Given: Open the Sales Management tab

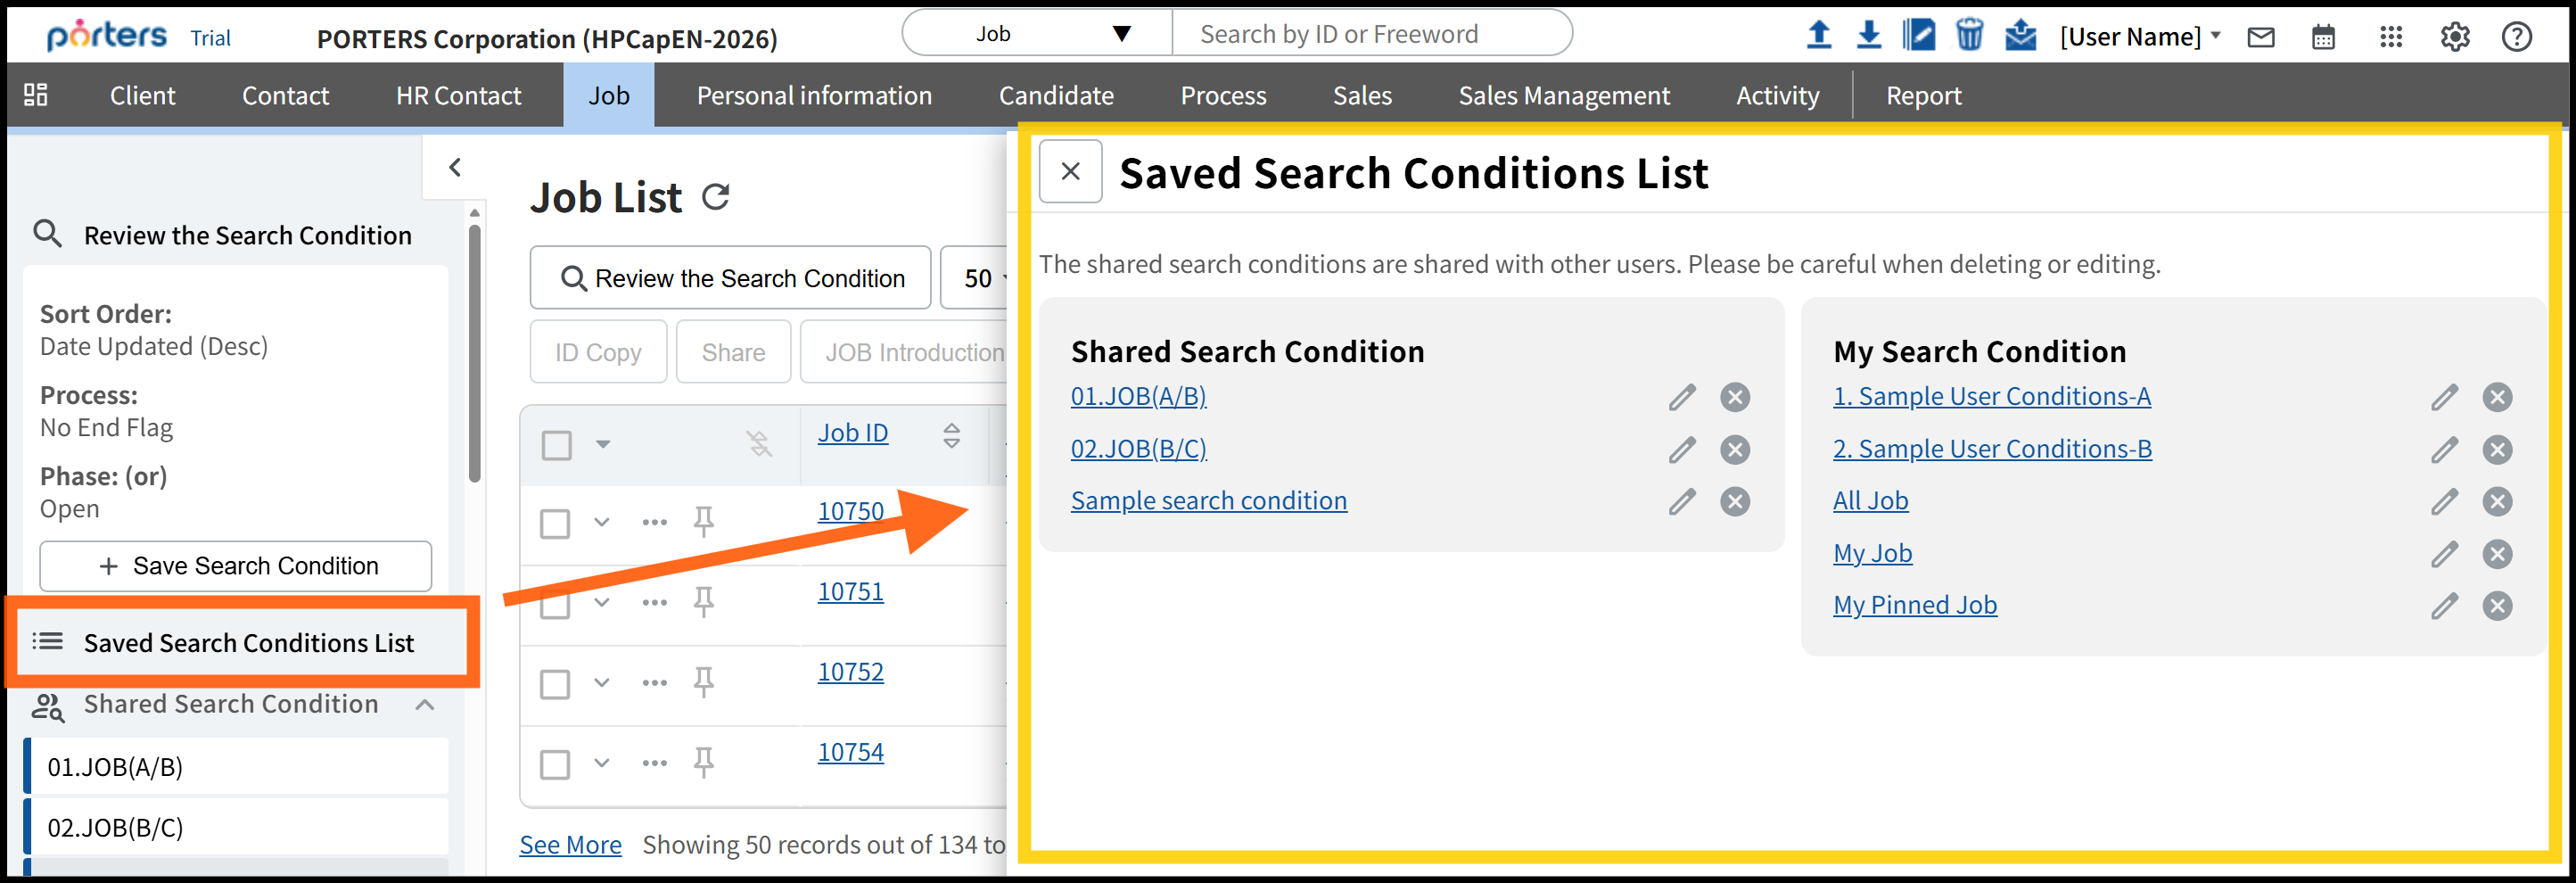Looking at the screenshot, I should (x=1563, y=95).
